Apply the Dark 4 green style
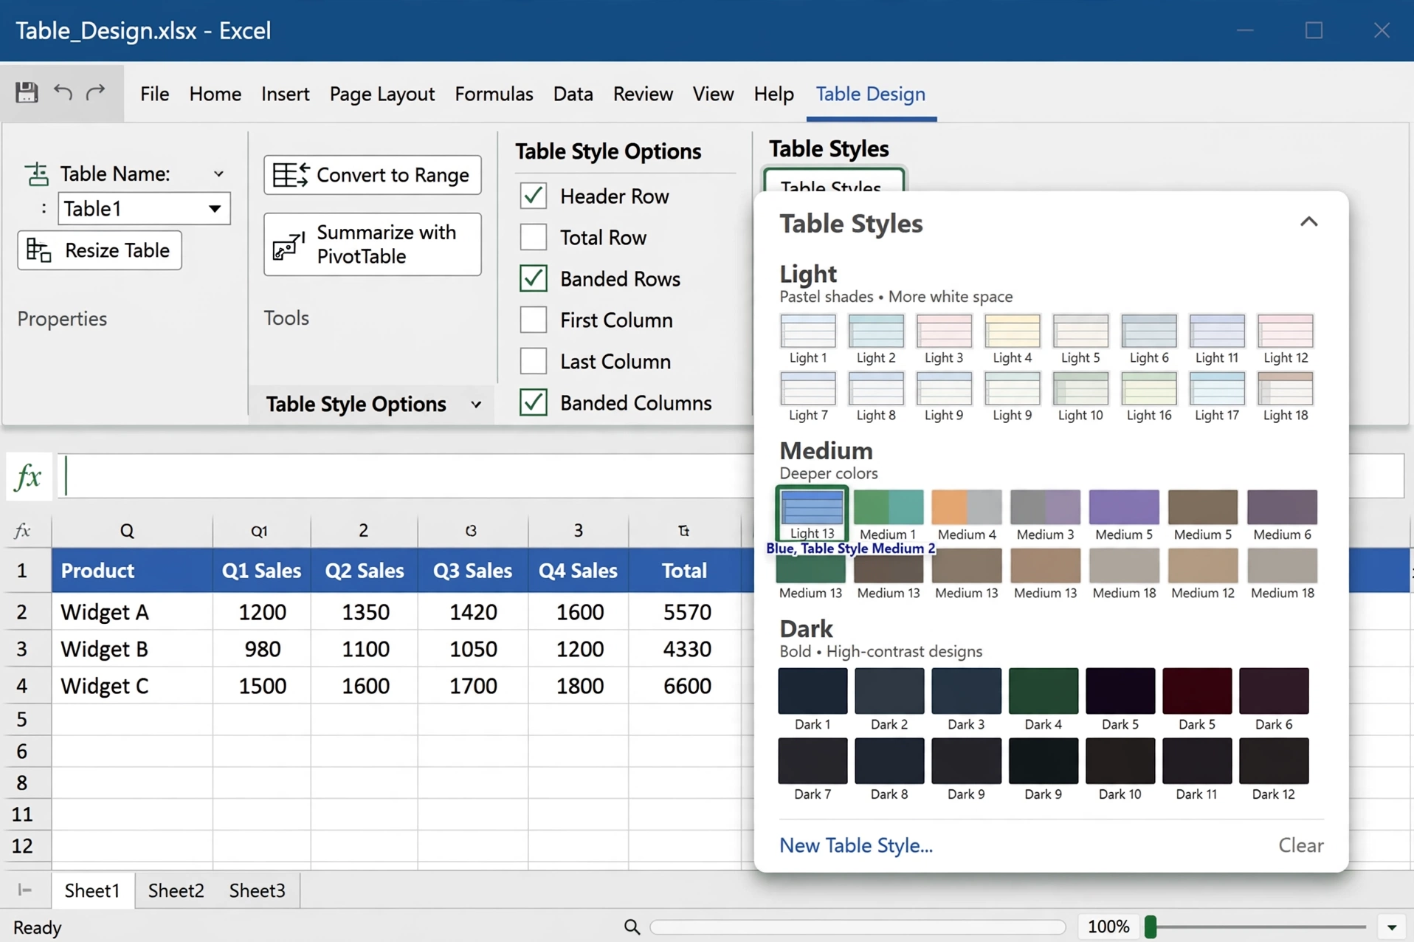The width and height of the screenshot is (1414, 942). point(1043,691)
